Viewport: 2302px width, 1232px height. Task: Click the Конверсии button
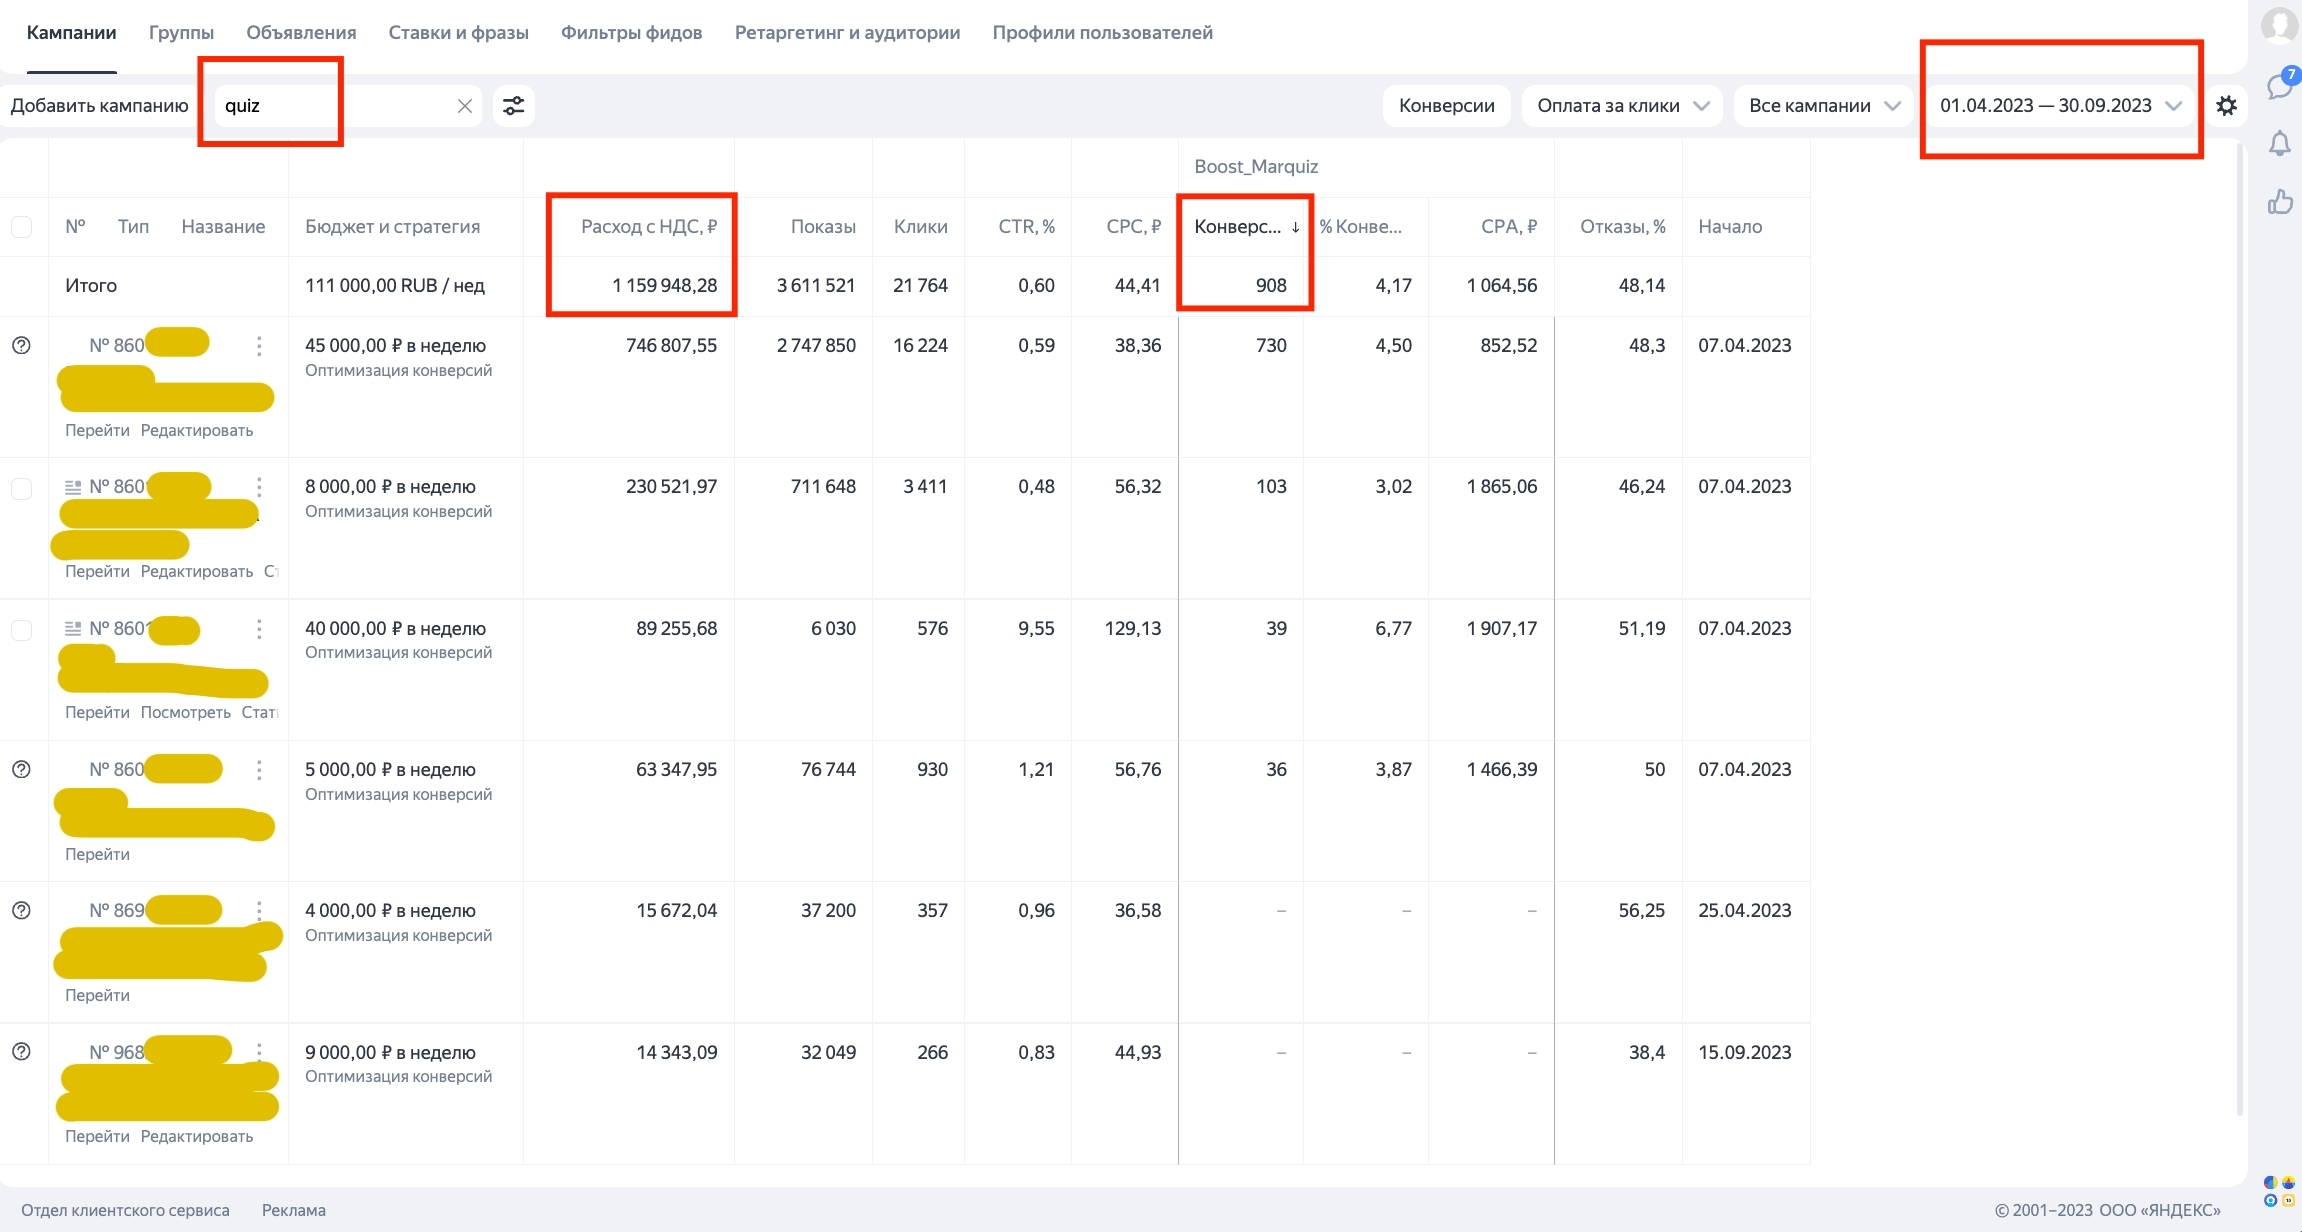coord(1446,106)
